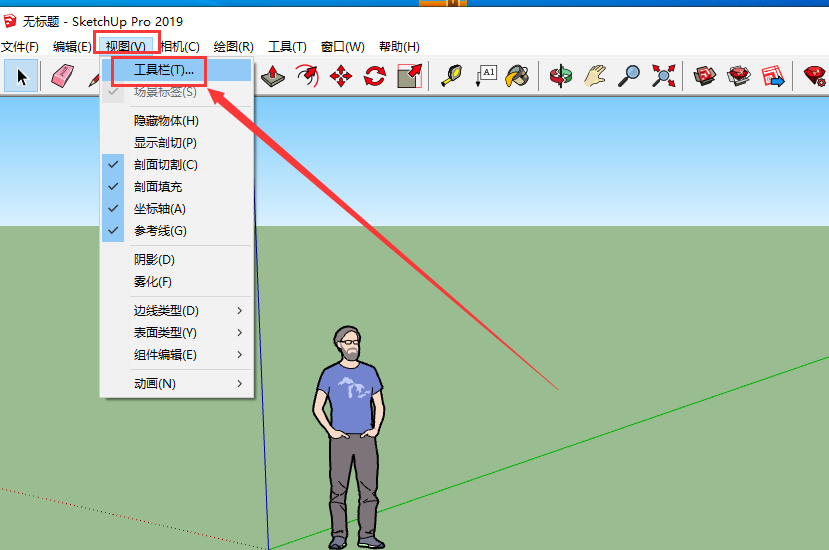Screen dimensions: 829x550
Task: Open the Extension Manager ruby icon
Action: (x=814, y=76)
